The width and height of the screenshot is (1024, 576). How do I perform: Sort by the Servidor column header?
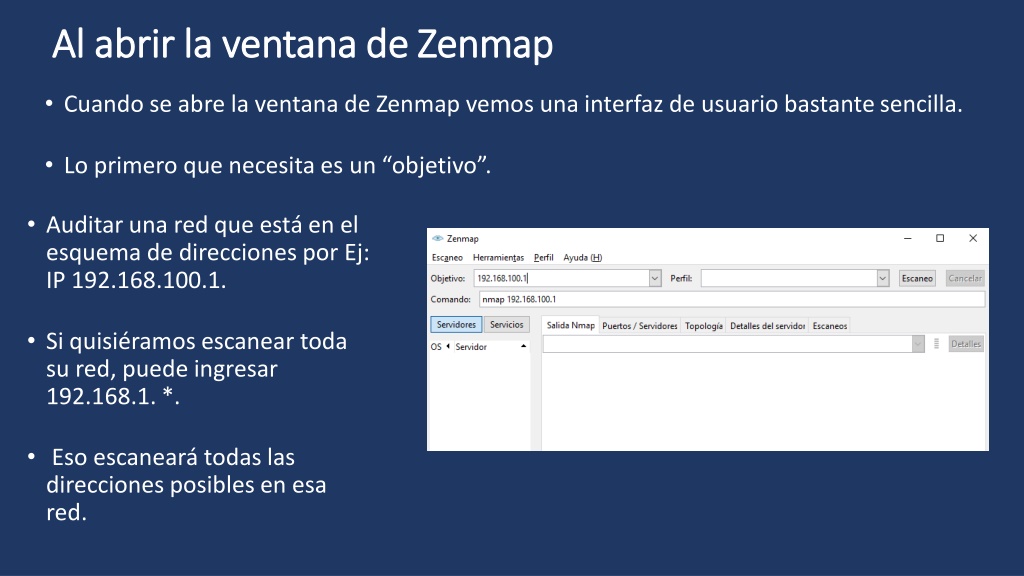click(x=471, y=347)
